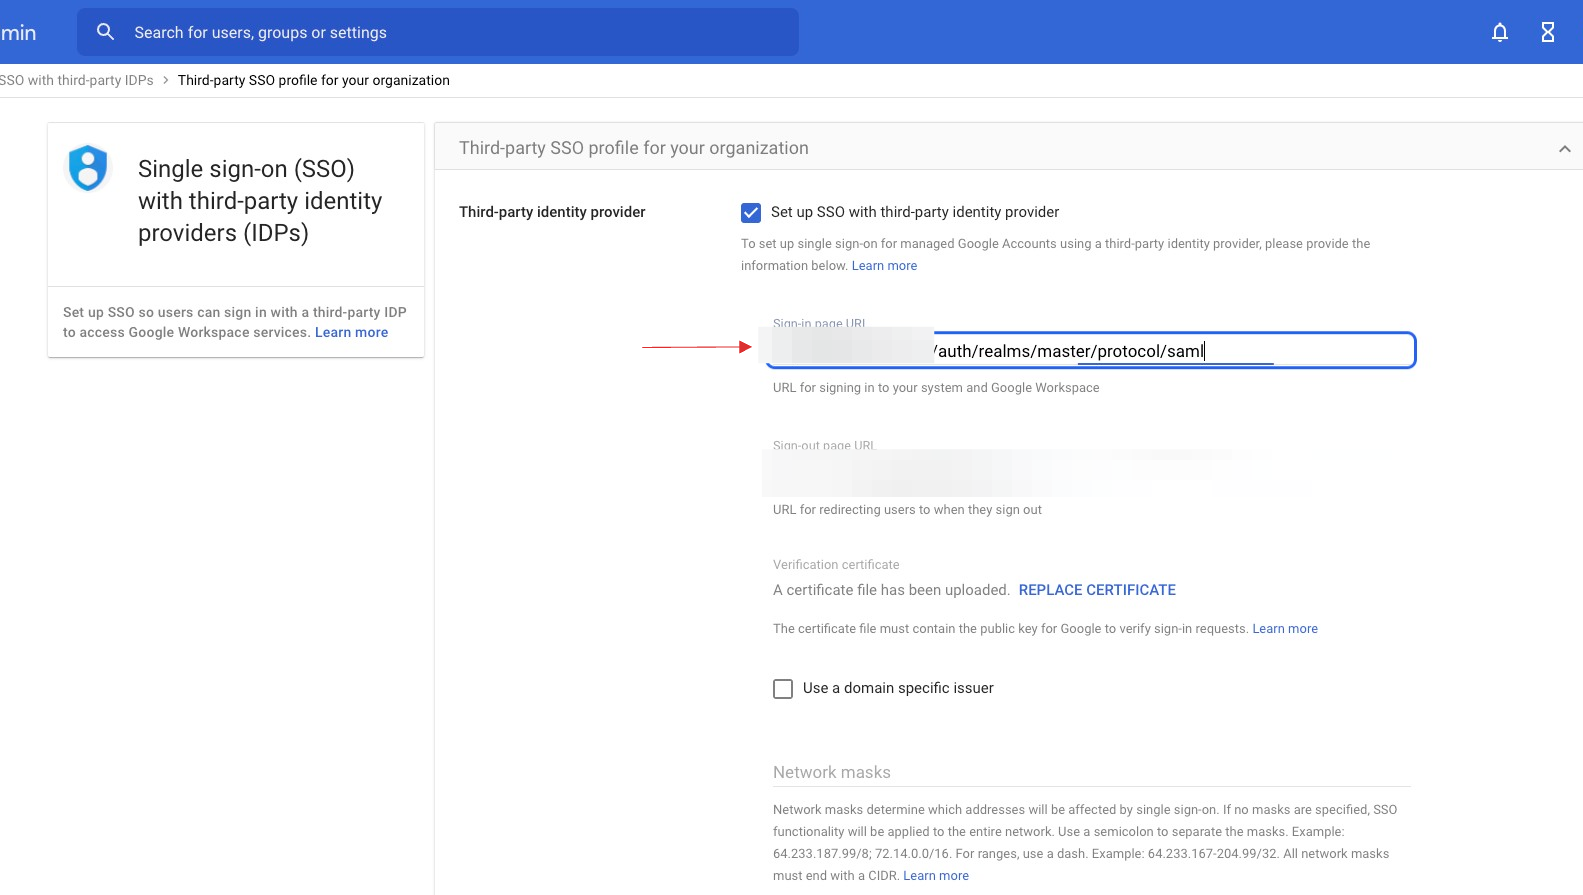Click the search magnifier icon
The width and height of the screenshot is (1583, 895).
click(x=105, y=32)
